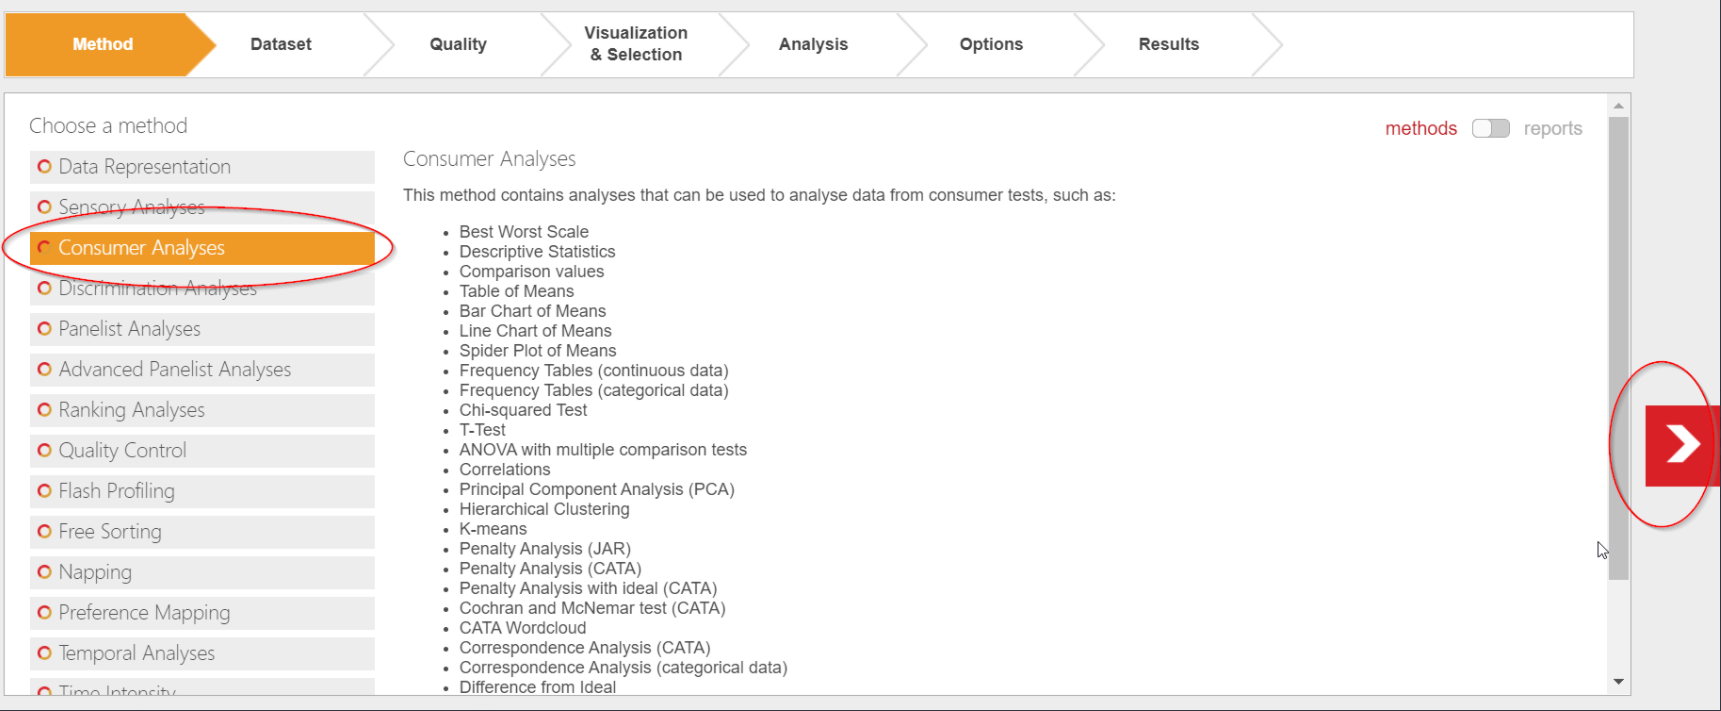Click the red next arrow button

1681,445
